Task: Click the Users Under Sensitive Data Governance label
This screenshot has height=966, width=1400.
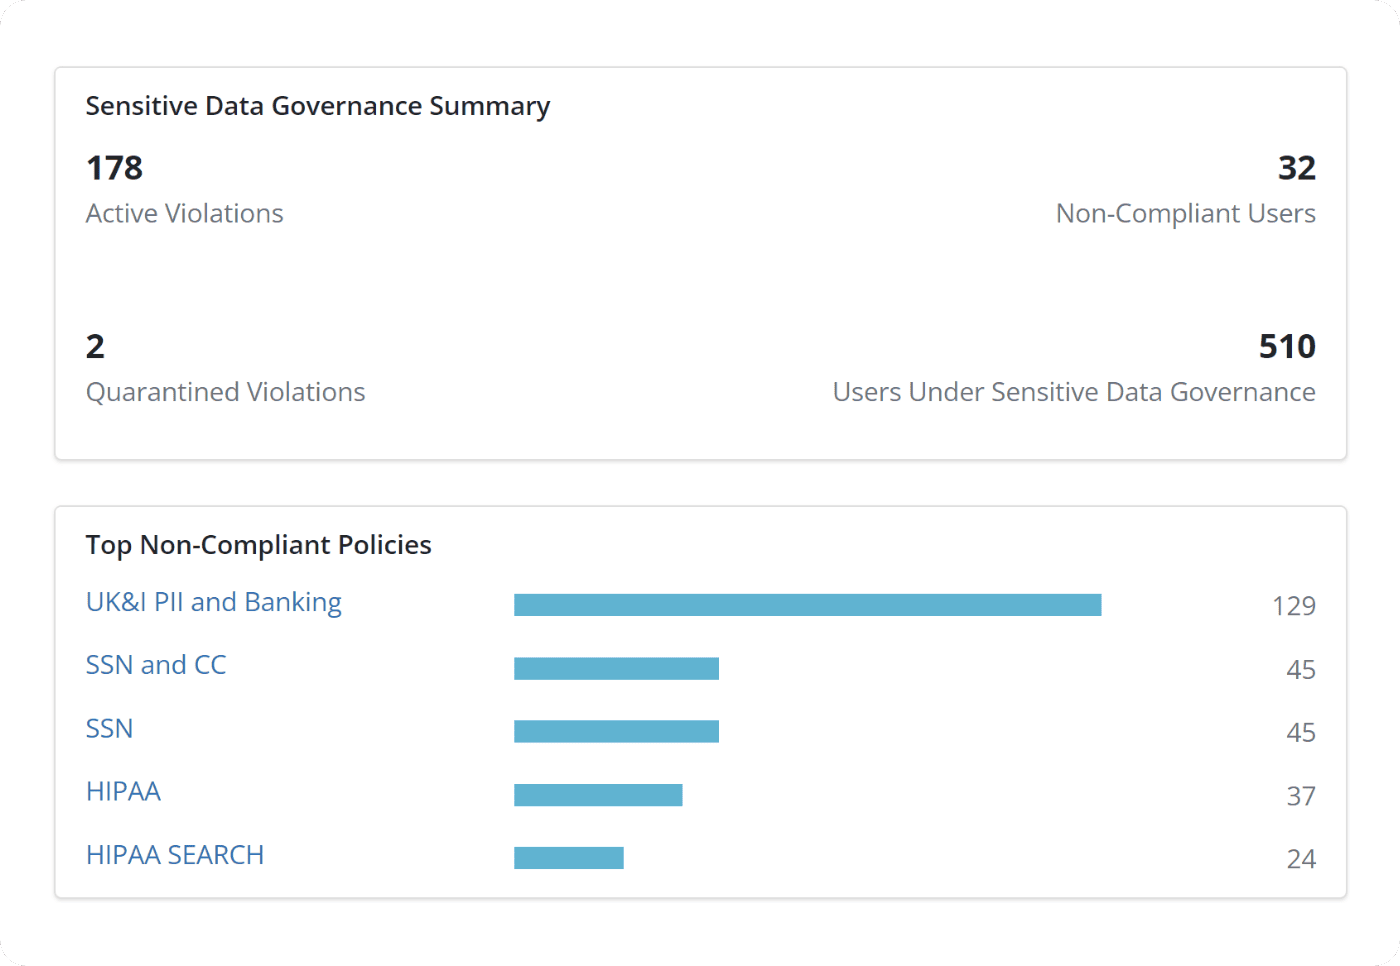Action: point(1073,392)
